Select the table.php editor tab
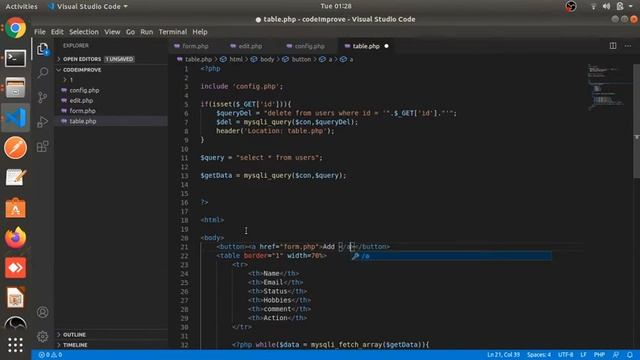 click(366, 46)
